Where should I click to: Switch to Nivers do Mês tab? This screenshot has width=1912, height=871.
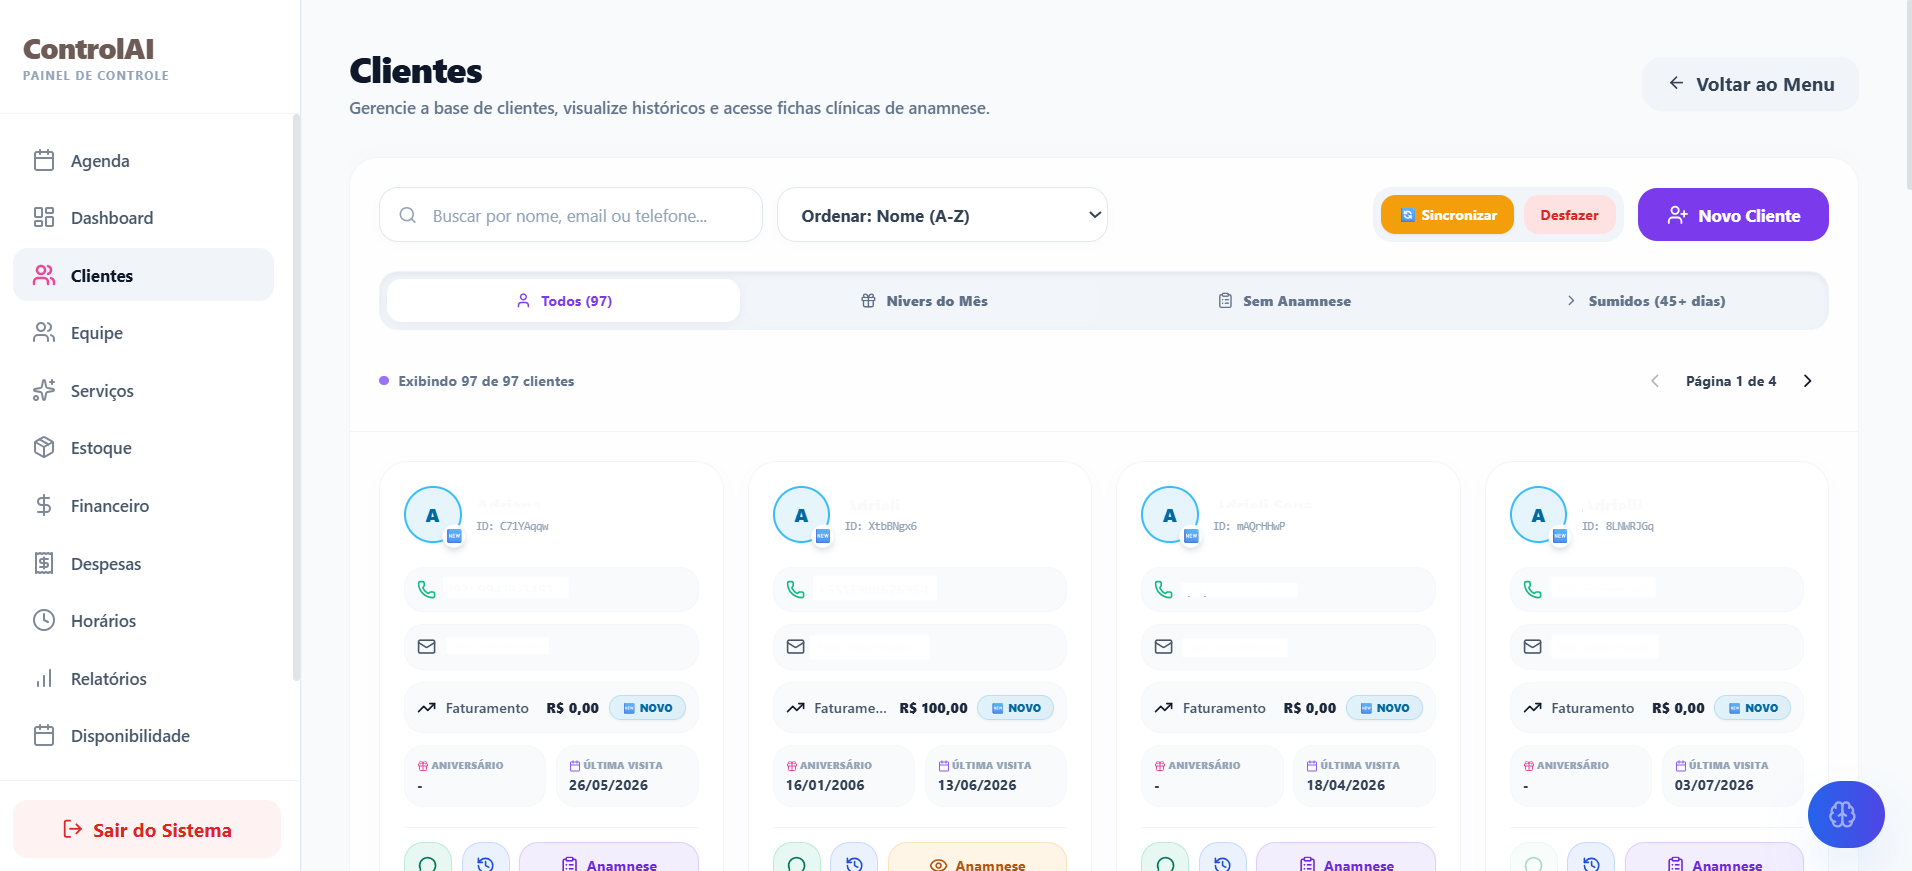[924, 300]
